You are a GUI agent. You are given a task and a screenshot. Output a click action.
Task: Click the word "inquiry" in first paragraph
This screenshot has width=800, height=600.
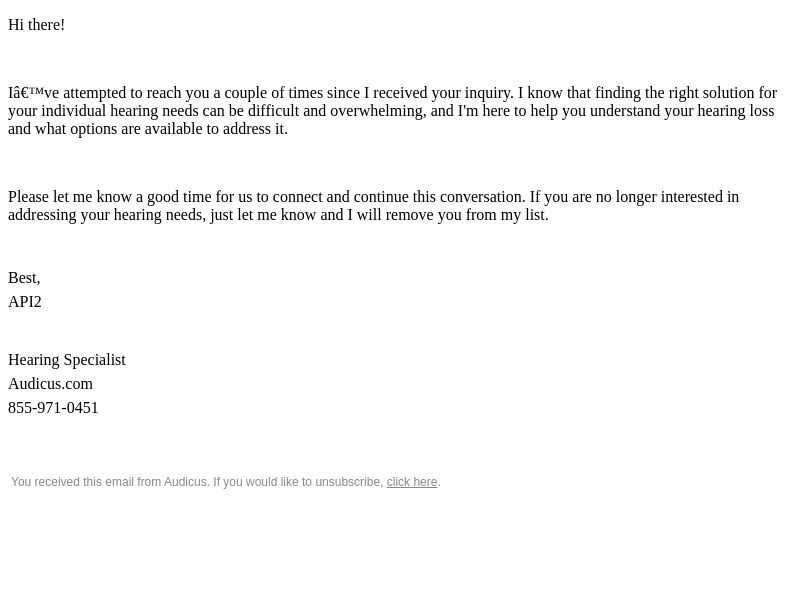coord(488,93)
